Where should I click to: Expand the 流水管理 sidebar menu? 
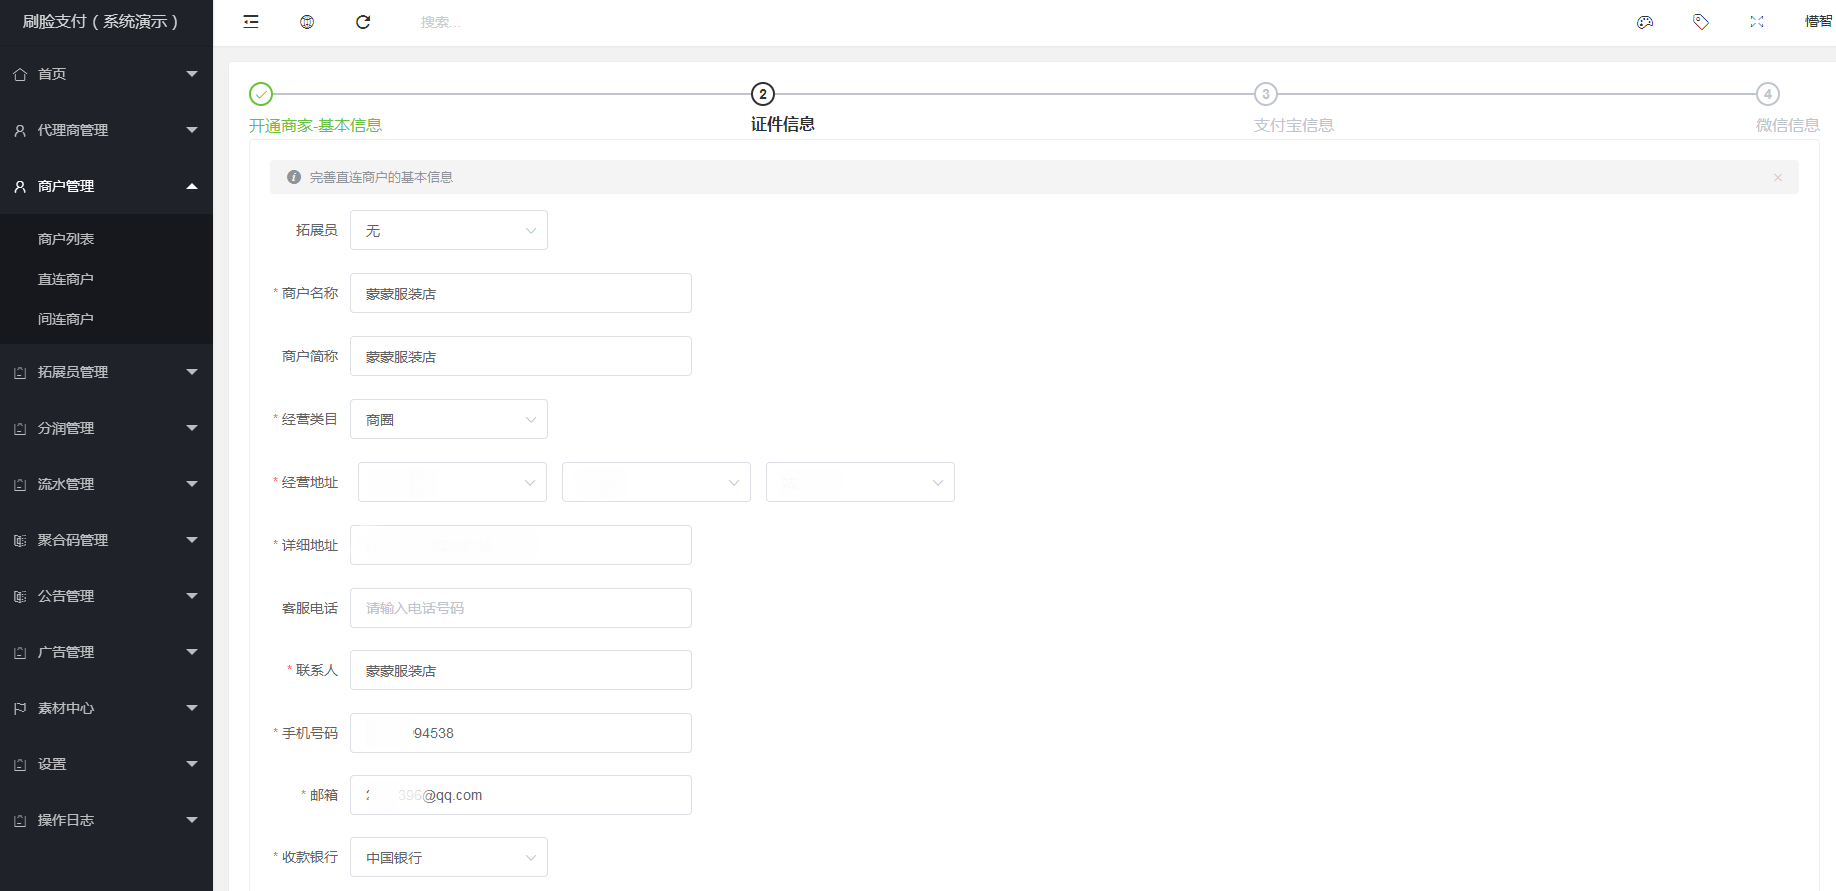(x=106, y=484)
